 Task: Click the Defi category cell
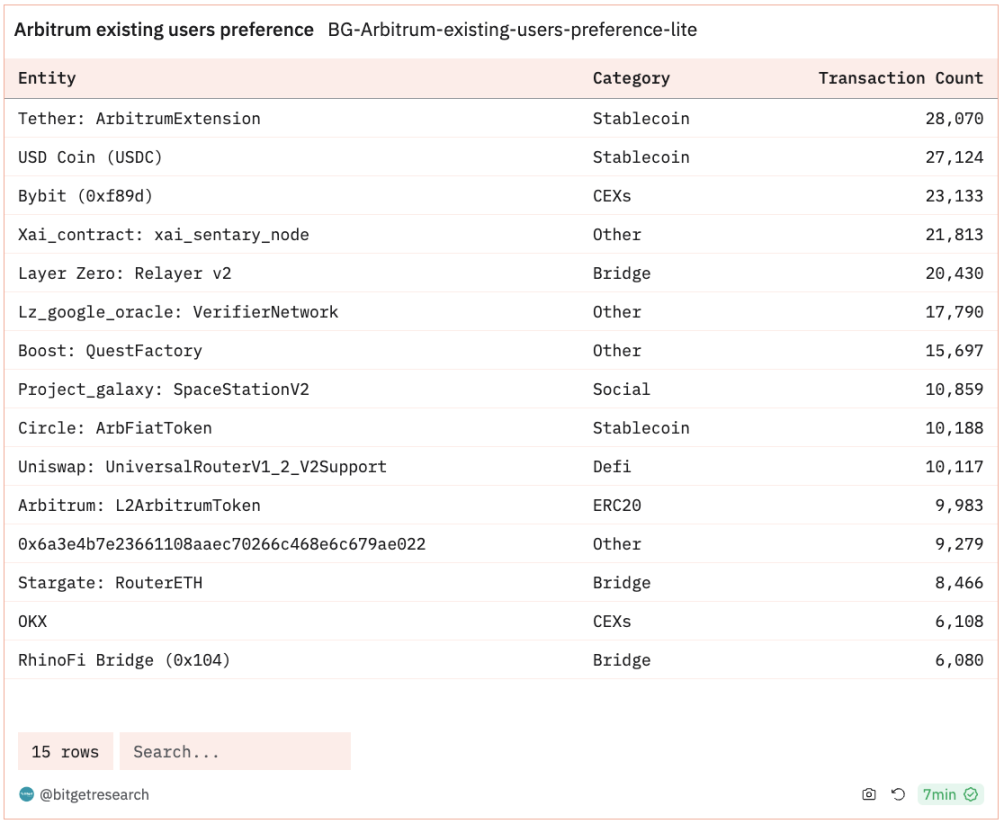612,467
